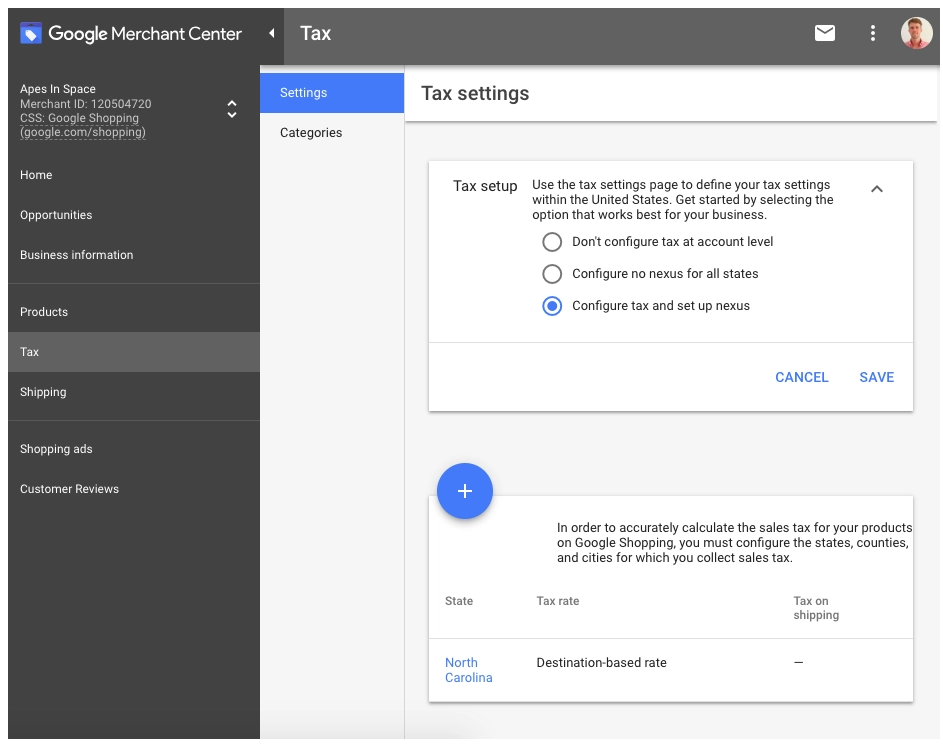943x746 pixels.
Task: Open the merchant account switcher arrows
Action: point(232,109)
